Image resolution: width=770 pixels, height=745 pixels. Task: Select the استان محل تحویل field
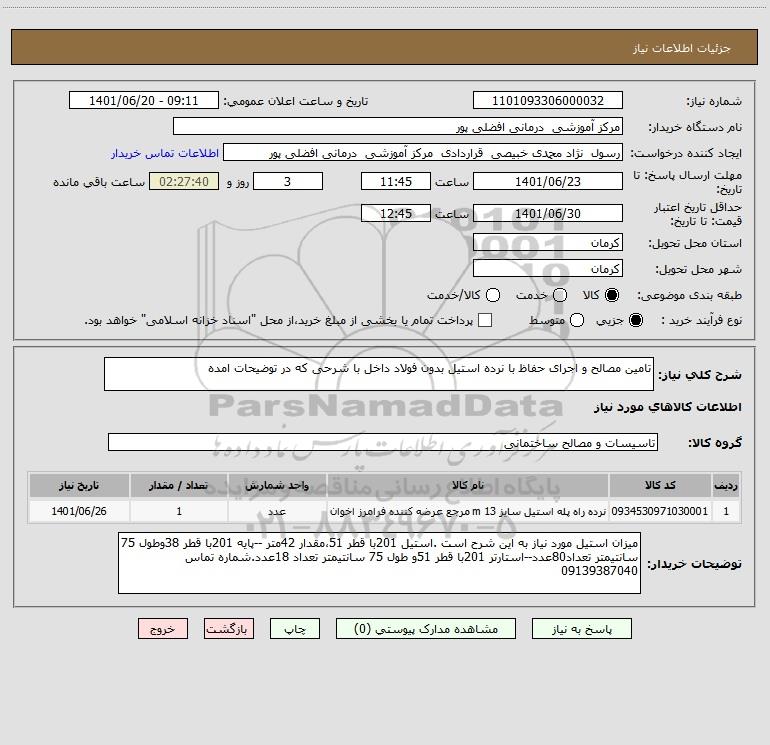pyautogui.click(x=548, y=243)
